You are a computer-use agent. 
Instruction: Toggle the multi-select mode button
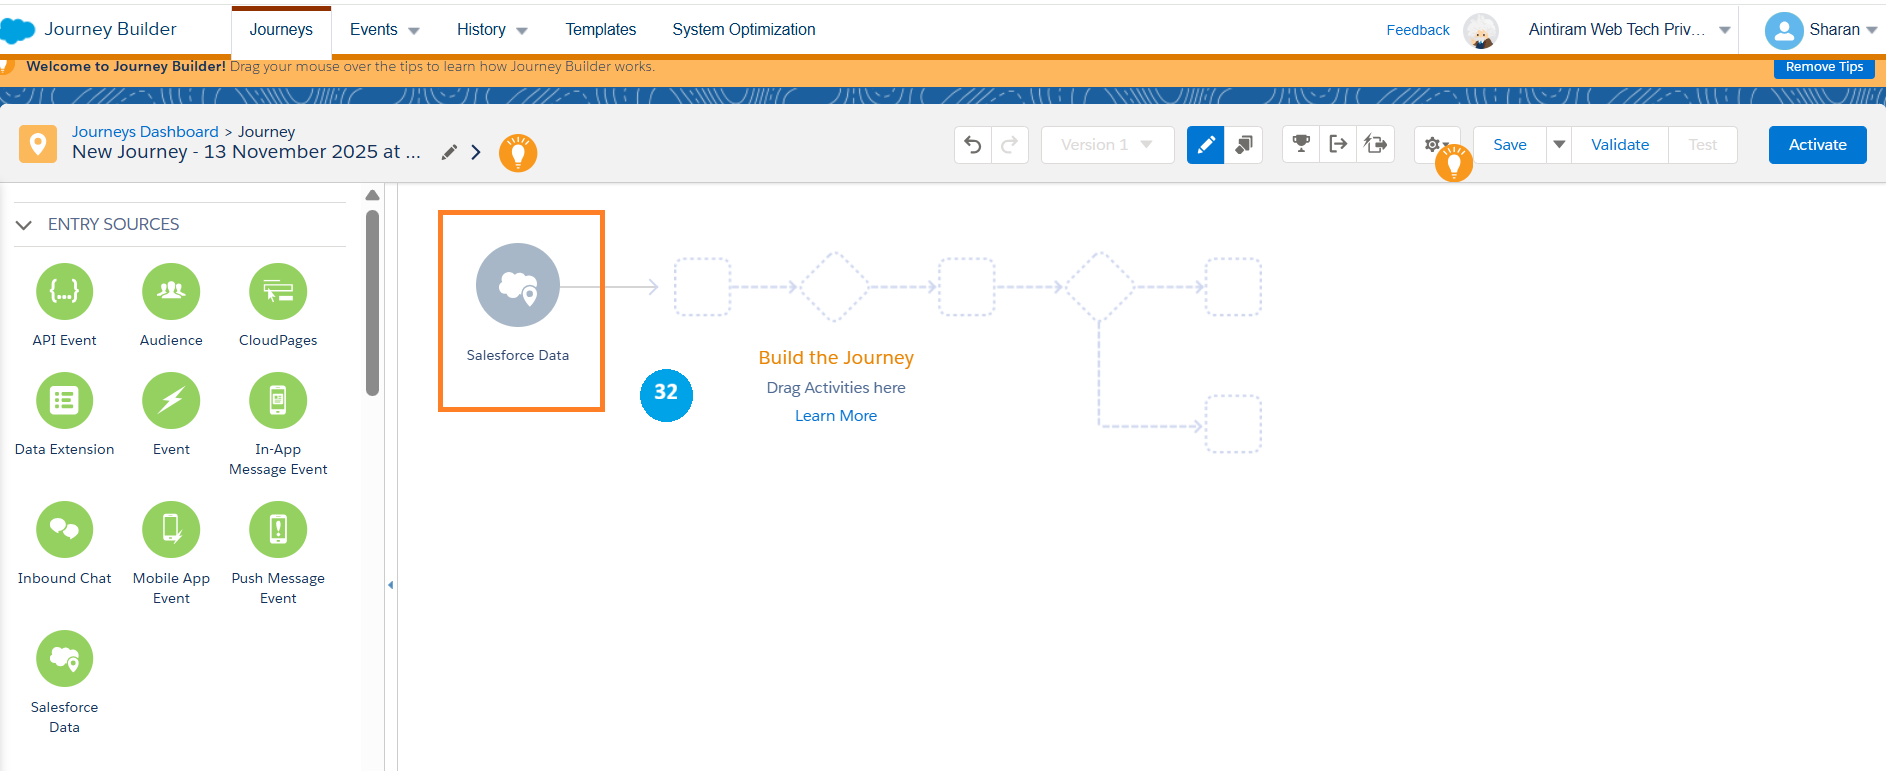click(x=1243, y=145)
